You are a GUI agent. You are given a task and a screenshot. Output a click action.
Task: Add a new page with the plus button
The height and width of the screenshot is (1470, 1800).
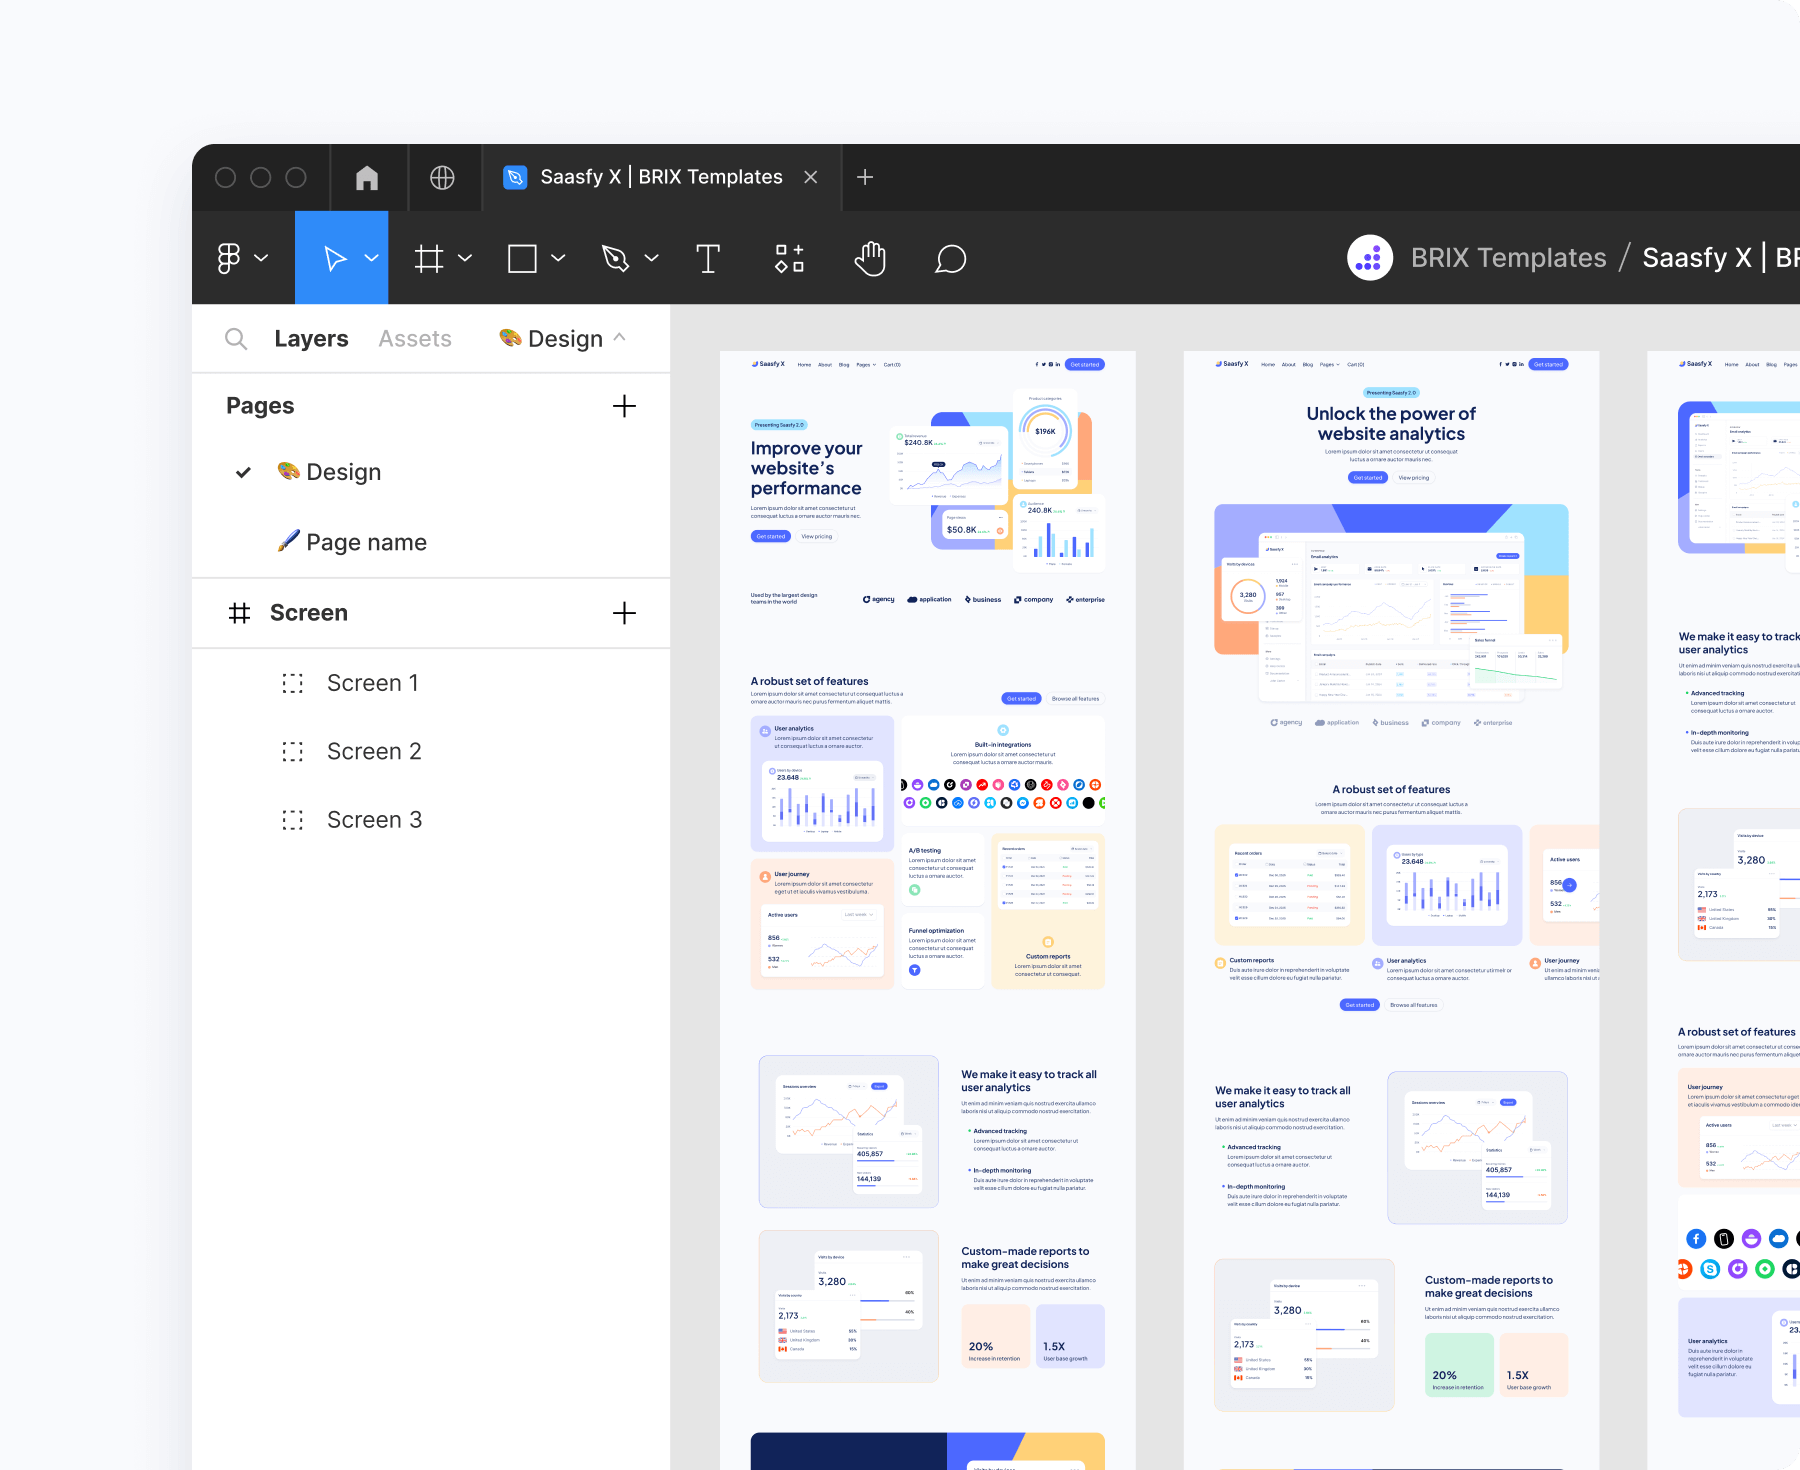click(x=624, y=406)
